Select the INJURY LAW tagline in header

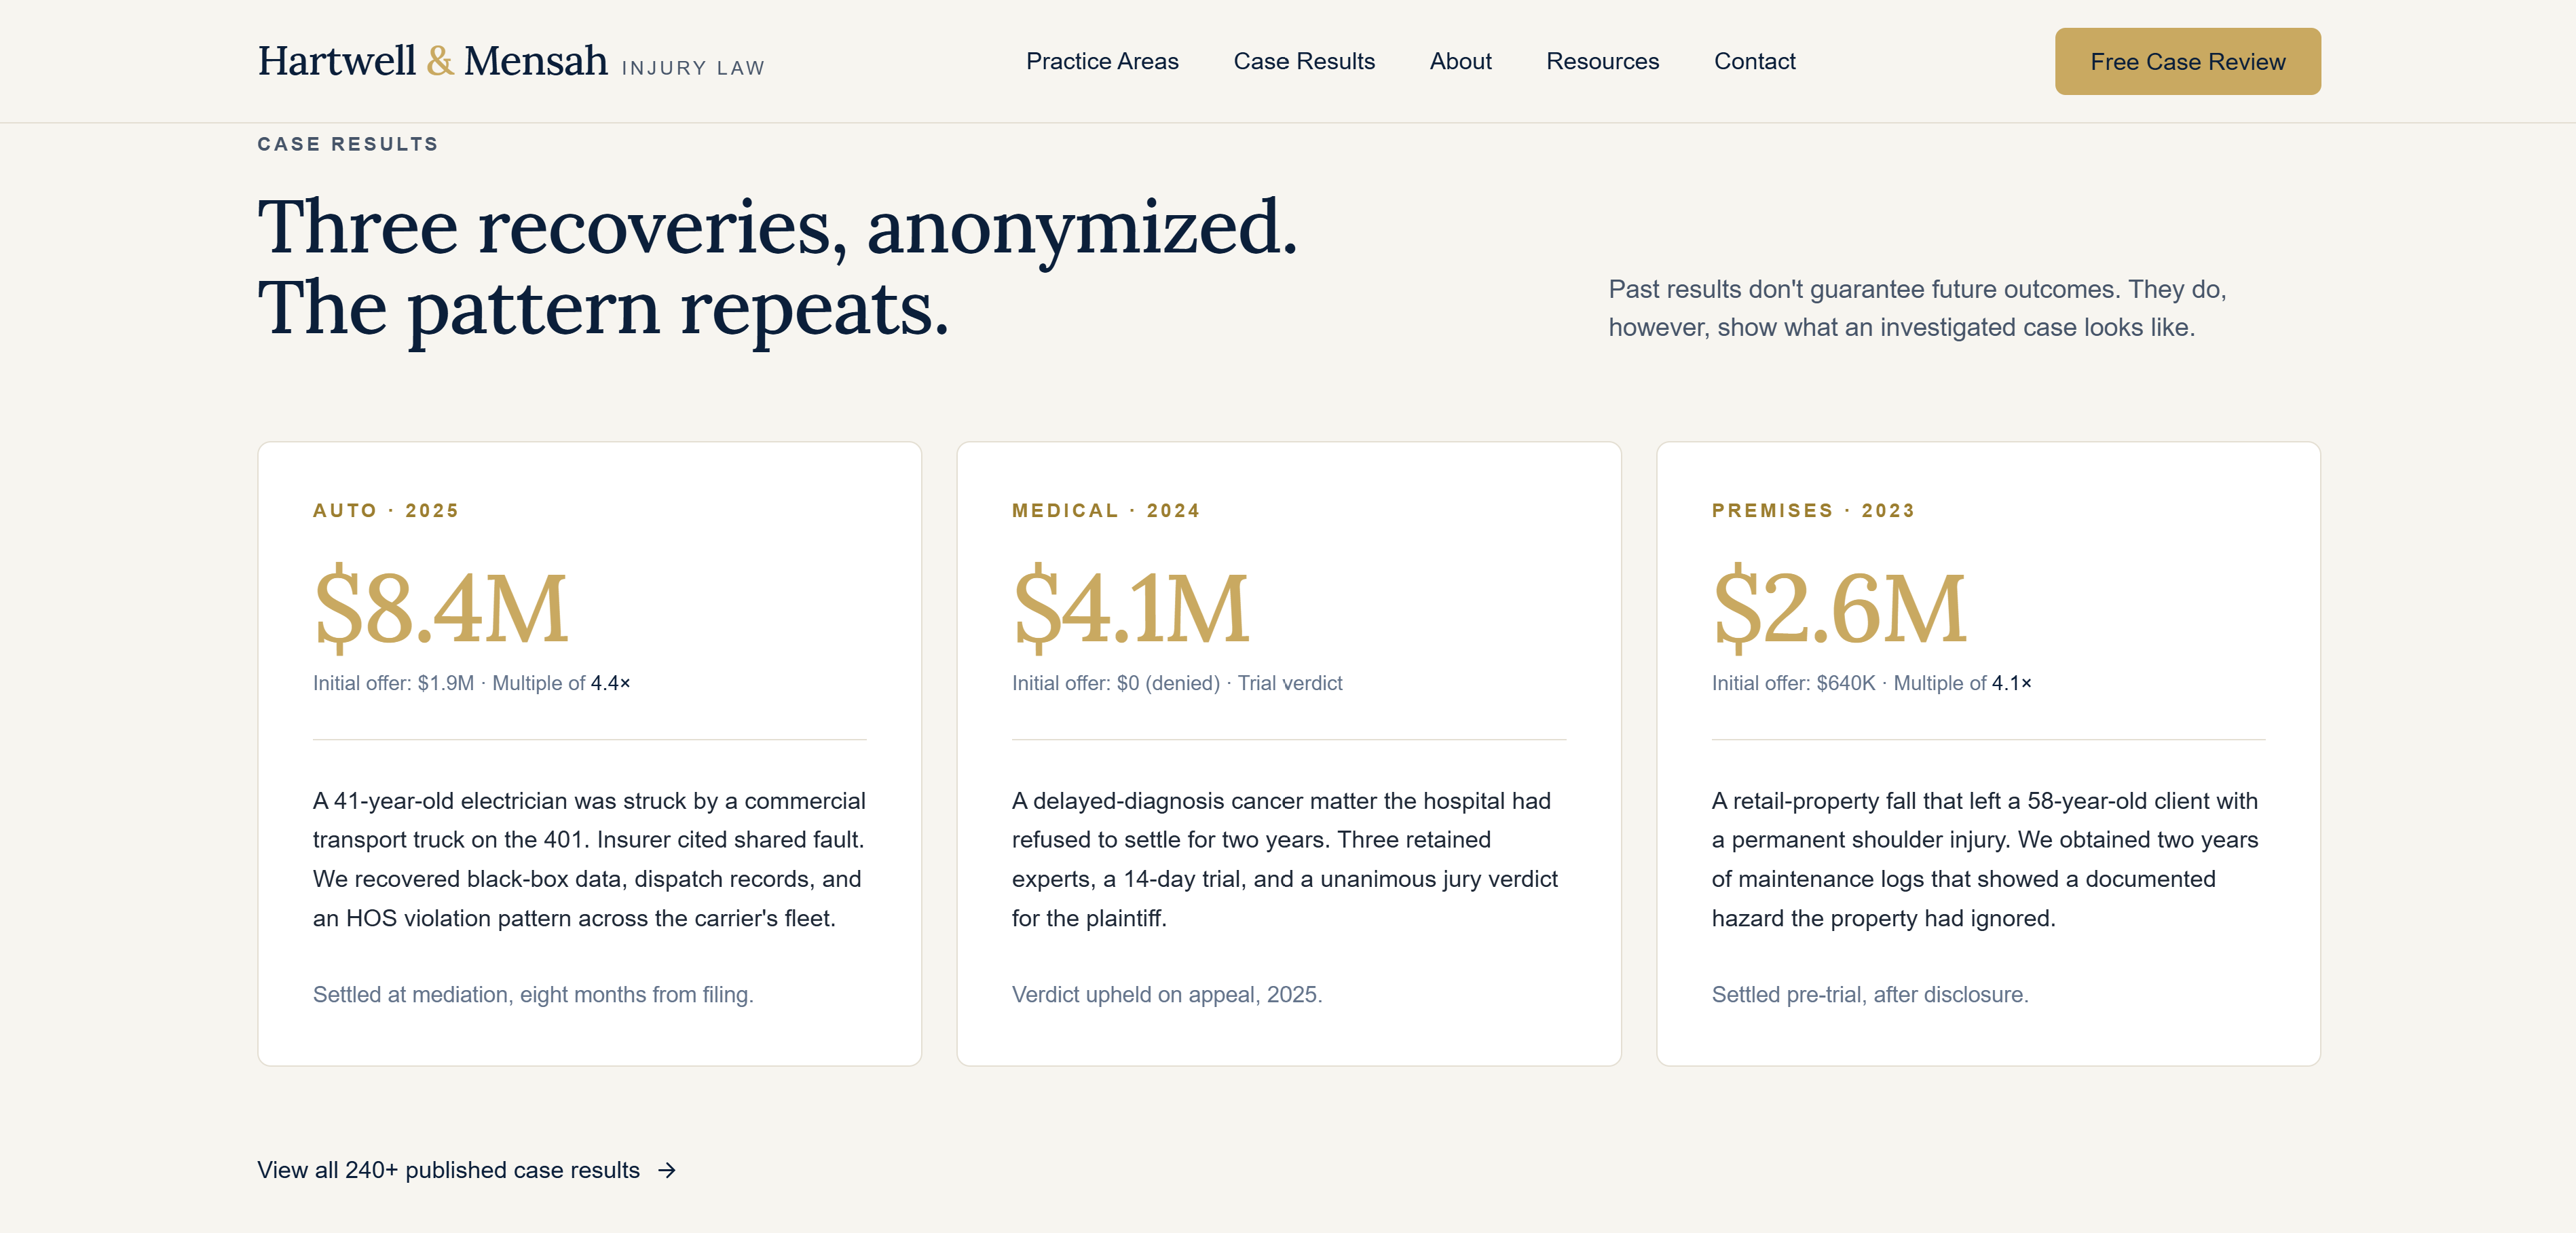coord(693,68)
